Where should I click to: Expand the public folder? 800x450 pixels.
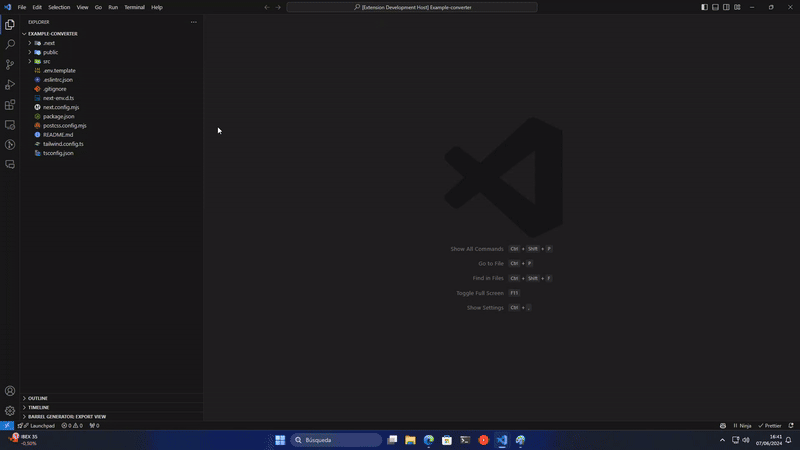(30, 52)
